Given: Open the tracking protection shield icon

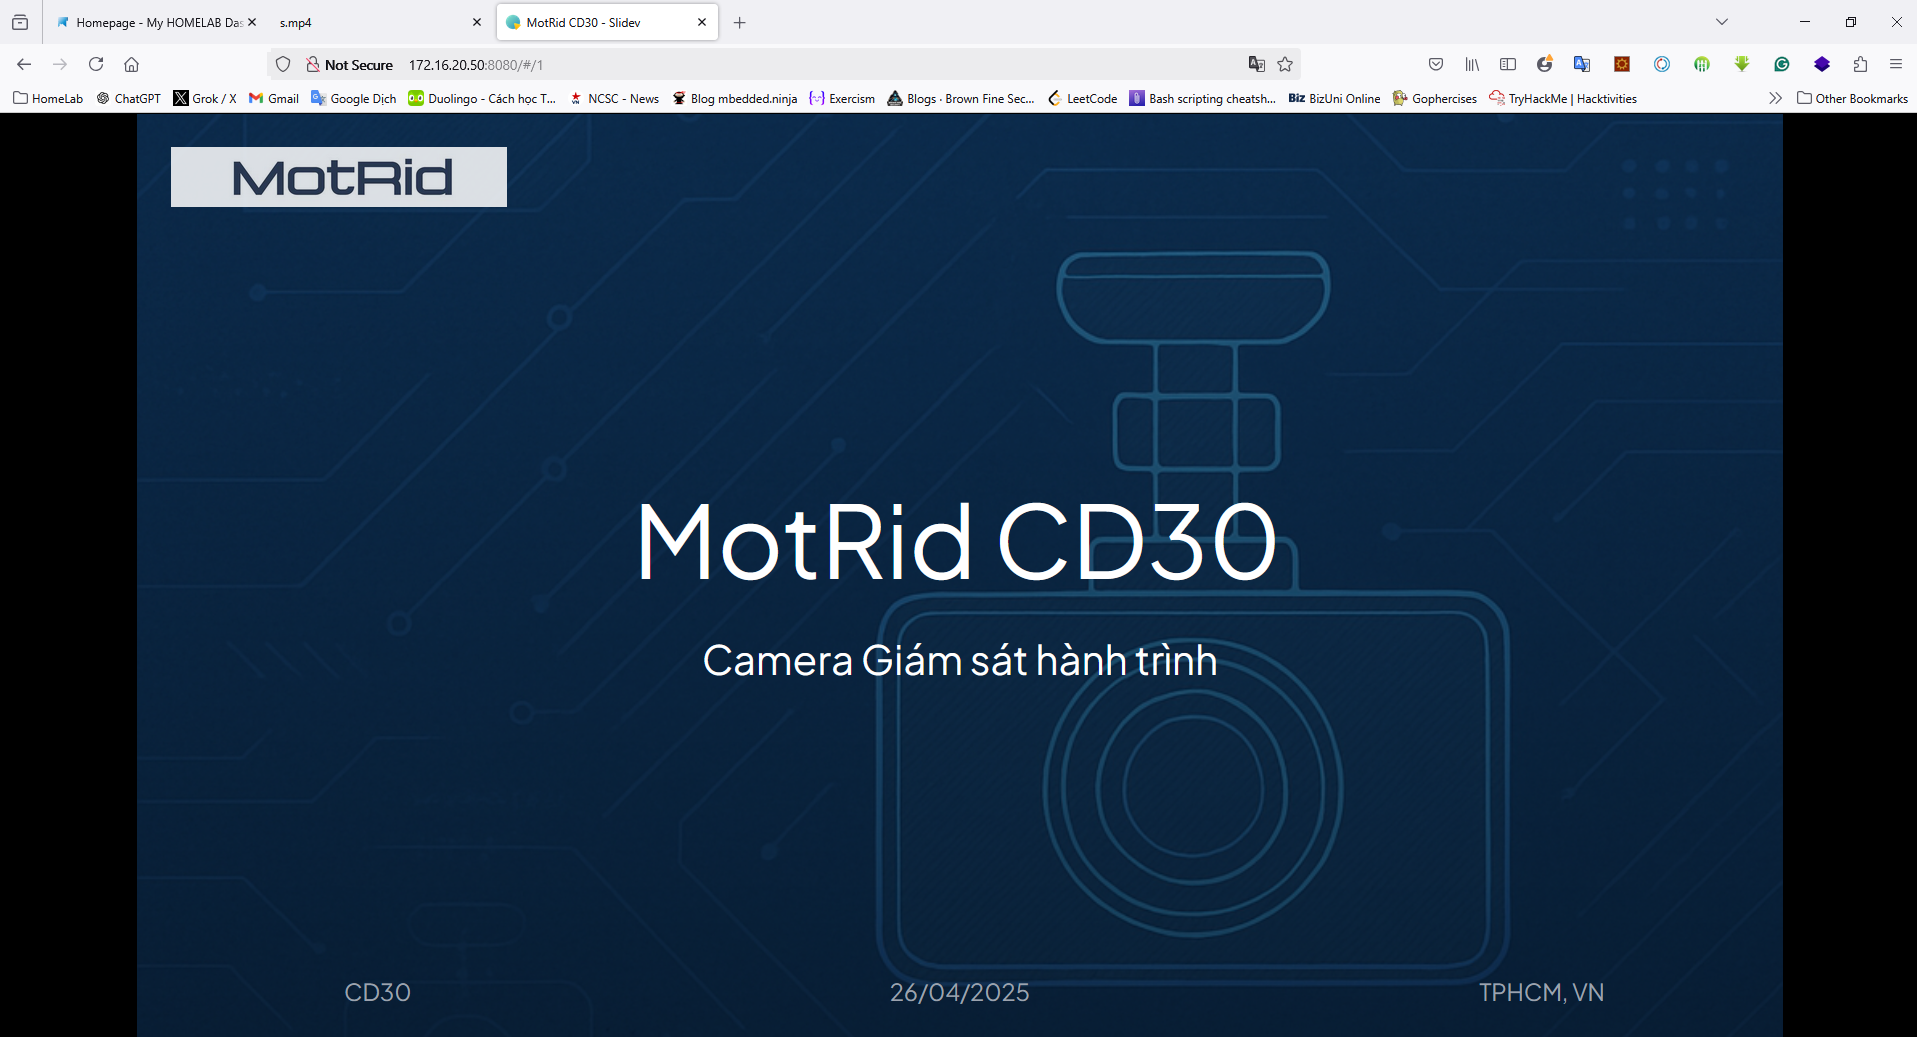Looking at the screenshot, I should [283, 64].
